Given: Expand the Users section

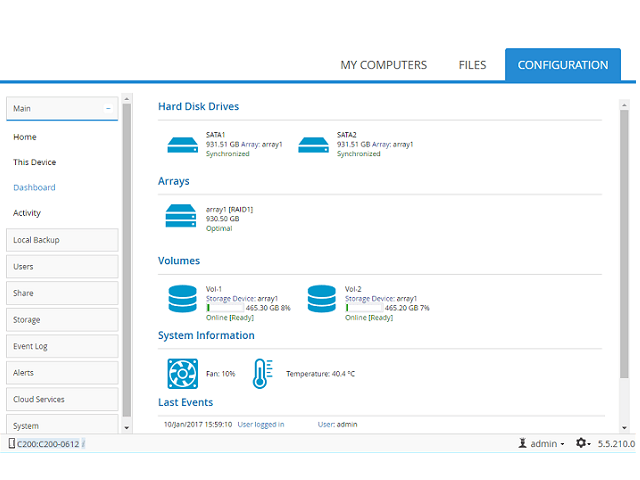Looking at the screenshot, I should (62, 267).
